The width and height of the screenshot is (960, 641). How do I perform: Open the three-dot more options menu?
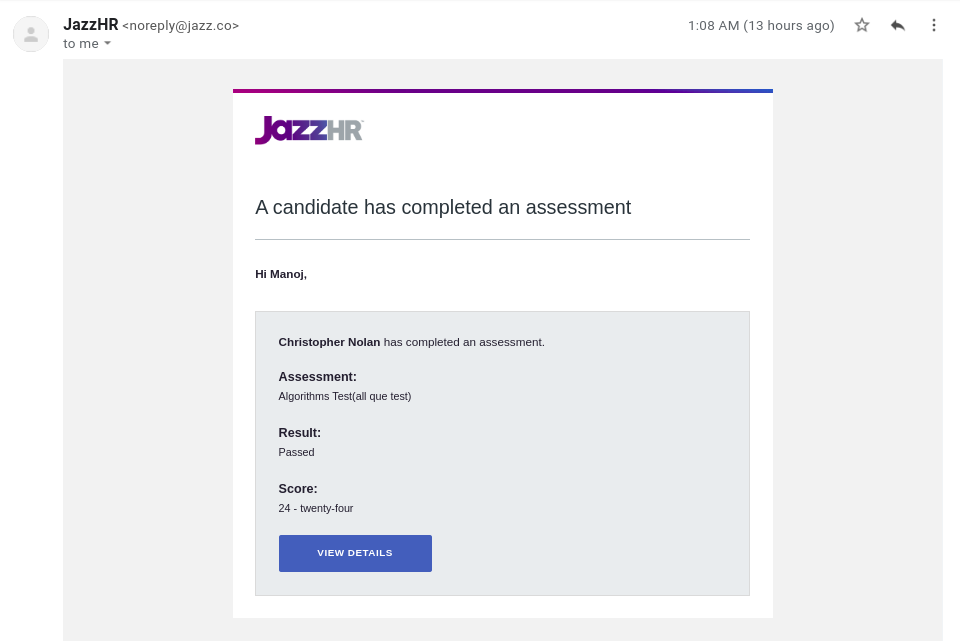pos(934,25)
